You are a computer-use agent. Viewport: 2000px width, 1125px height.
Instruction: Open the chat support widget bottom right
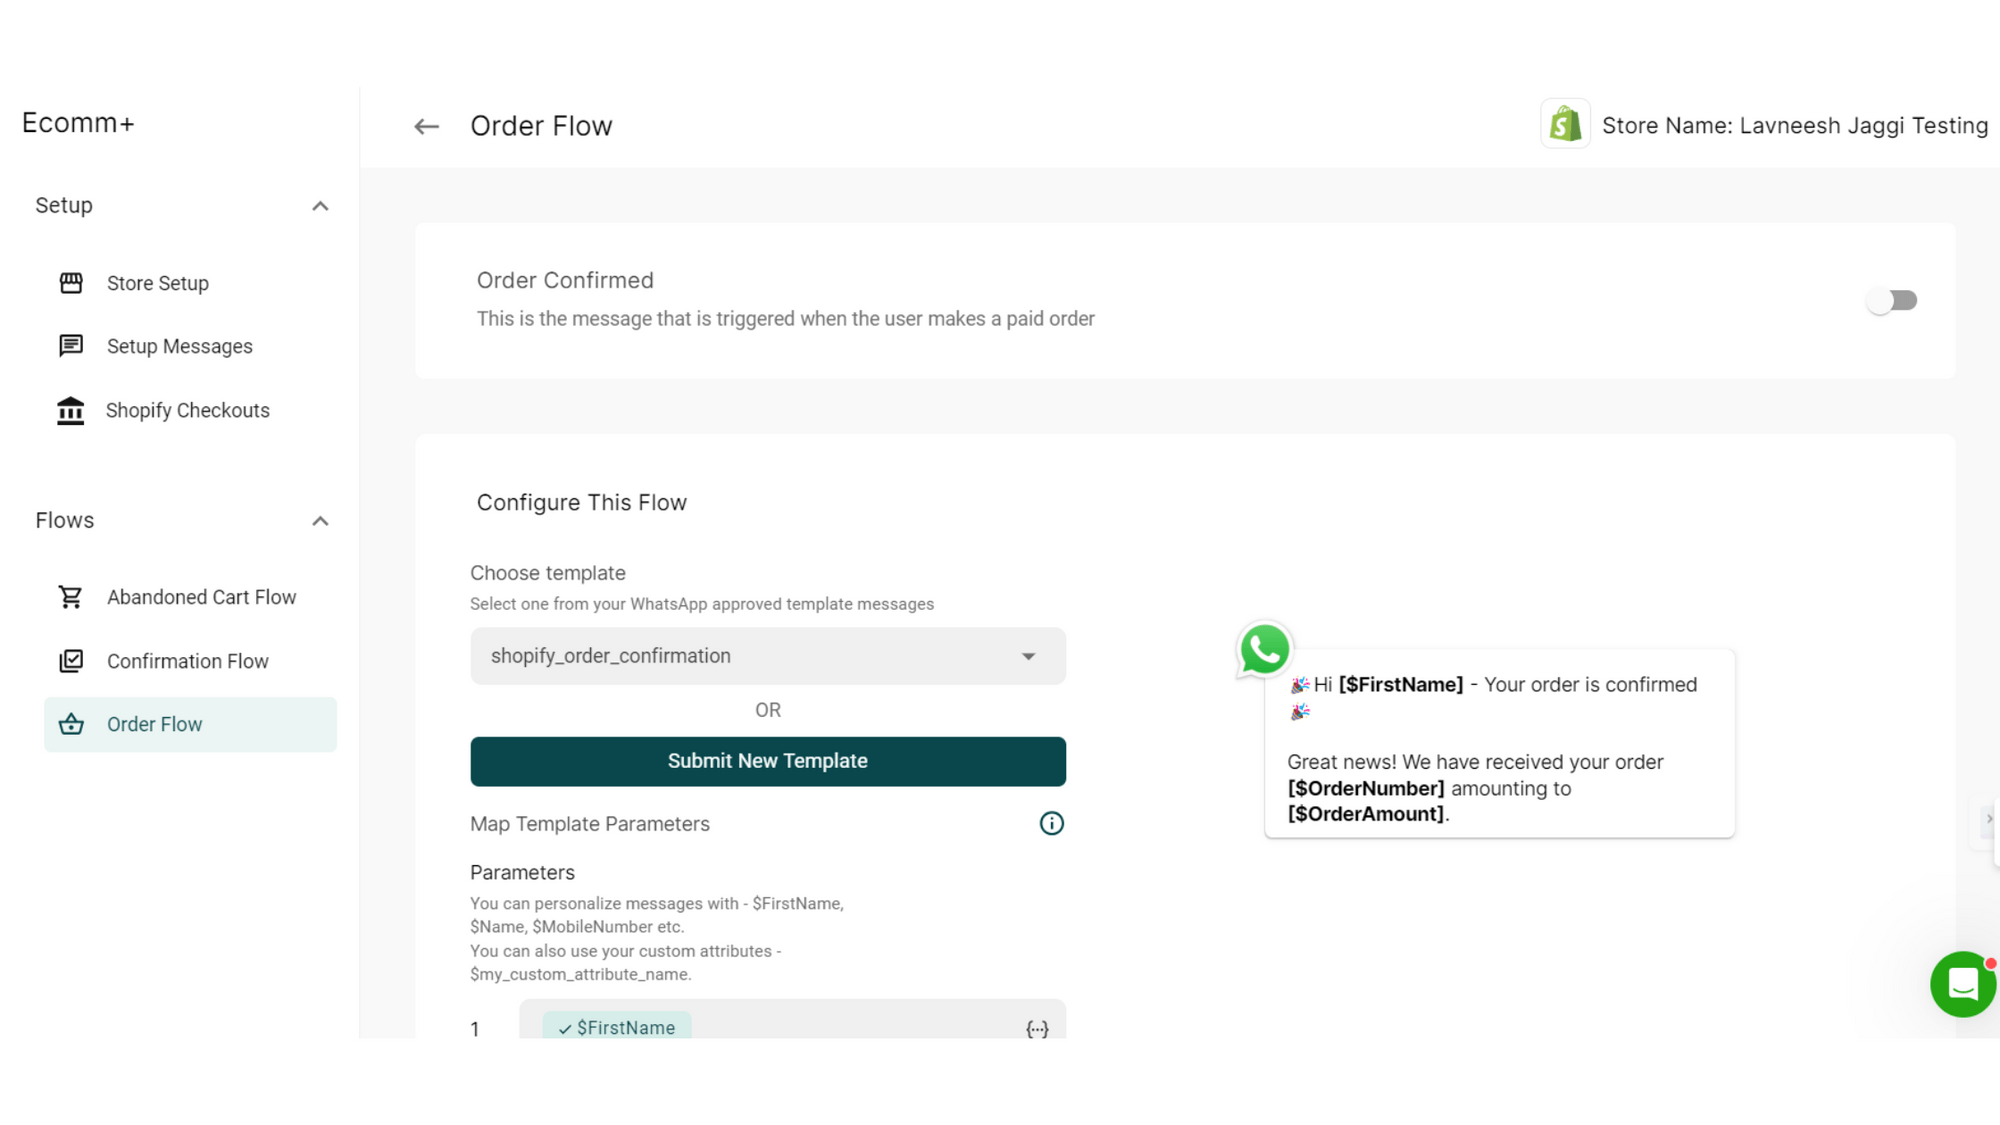click(x=1962, y=984)
